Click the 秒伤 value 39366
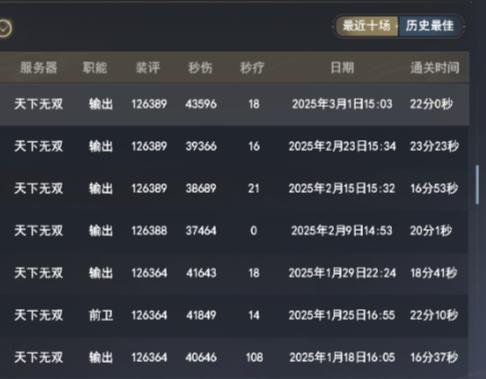486x379 pixels. pos(201,146)
